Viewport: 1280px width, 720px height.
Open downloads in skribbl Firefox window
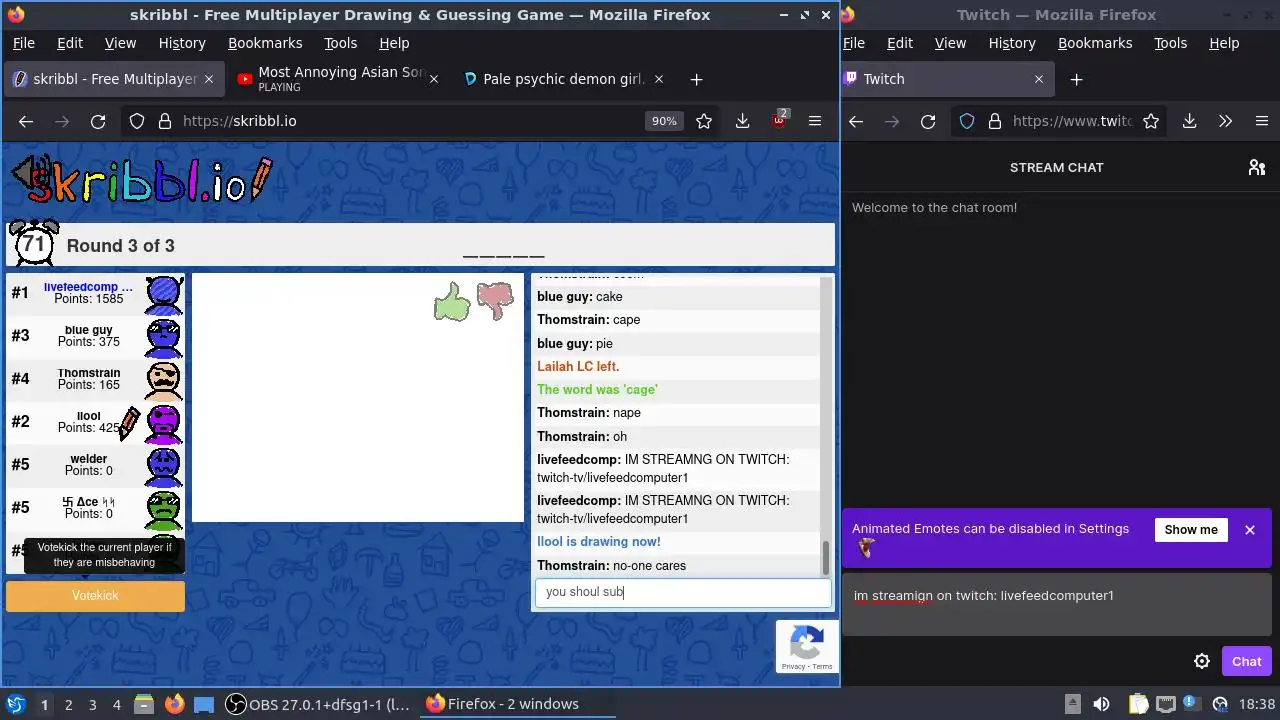pos(742,121)
